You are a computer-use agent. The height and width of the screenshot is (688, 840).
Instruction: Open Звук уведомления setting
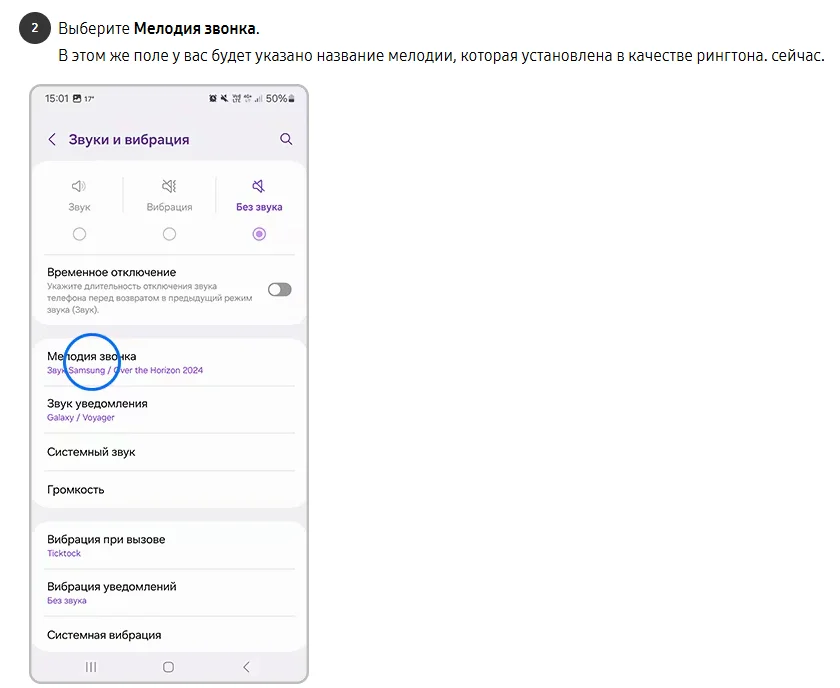(169, 410)
